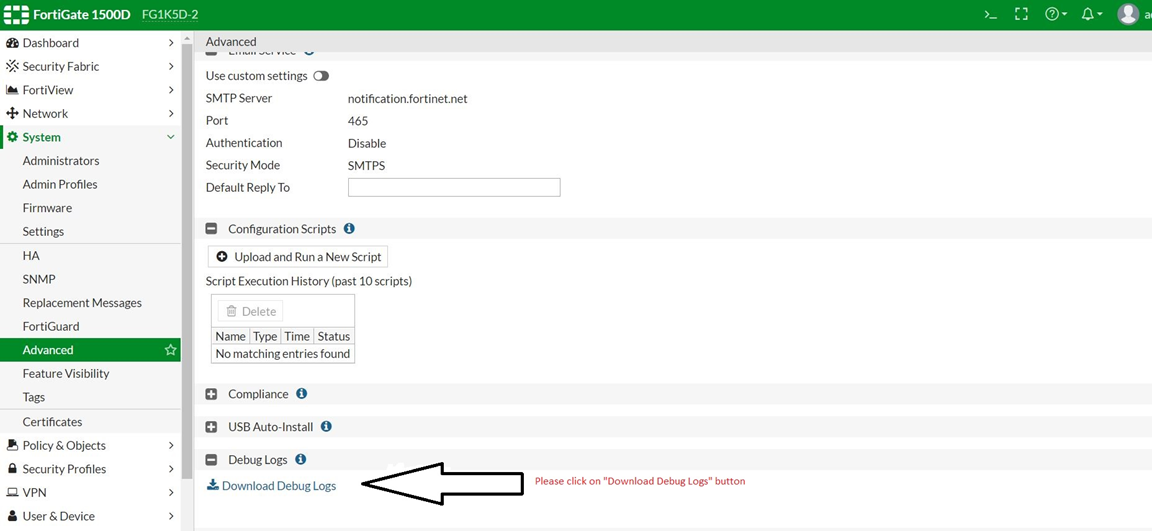This screenshot has height=531, width=1152.
Task: Click the favorite star beside Advanced
Action: (170, 350)
